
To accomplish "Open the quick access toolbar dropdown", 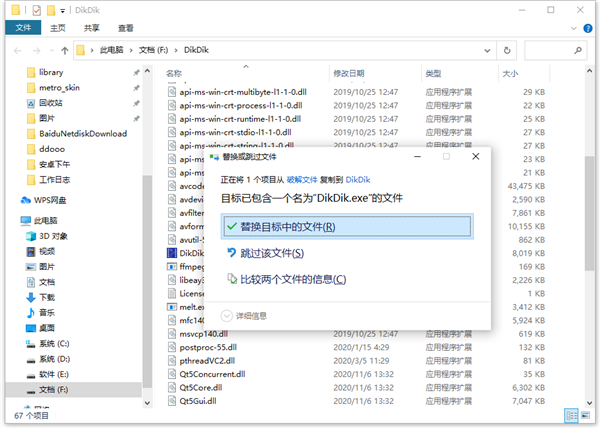I will [62, 11].
